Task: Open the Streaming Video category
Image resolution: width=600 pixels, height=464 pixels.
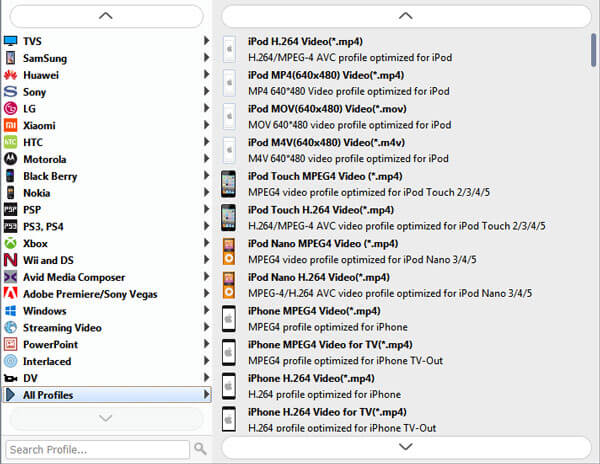Action: 107,327
